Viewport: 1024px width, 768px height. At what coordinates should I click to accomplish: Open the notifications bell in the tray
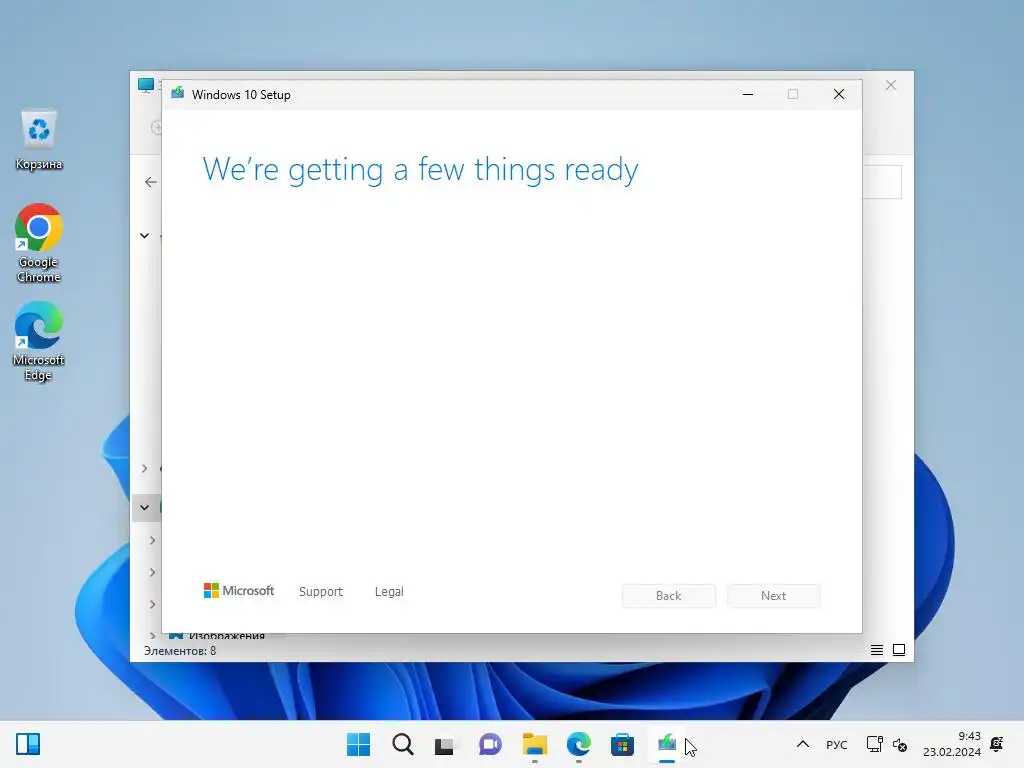[997, 744]
